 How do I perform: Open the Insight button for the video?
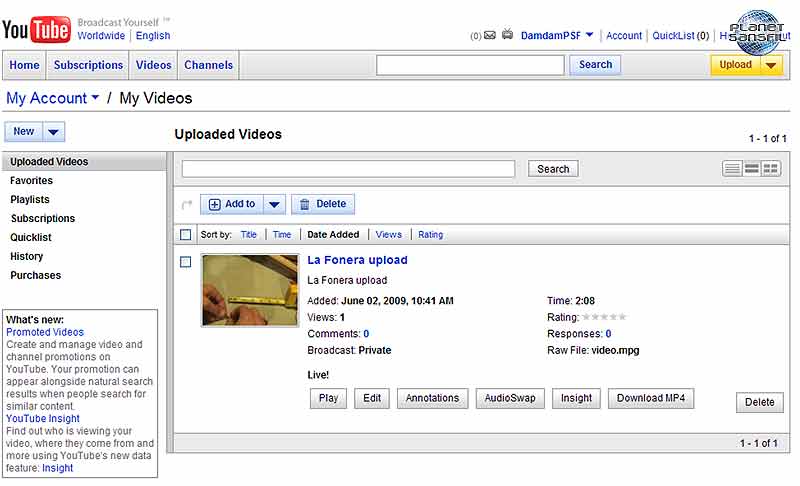[x=576, y=398]
